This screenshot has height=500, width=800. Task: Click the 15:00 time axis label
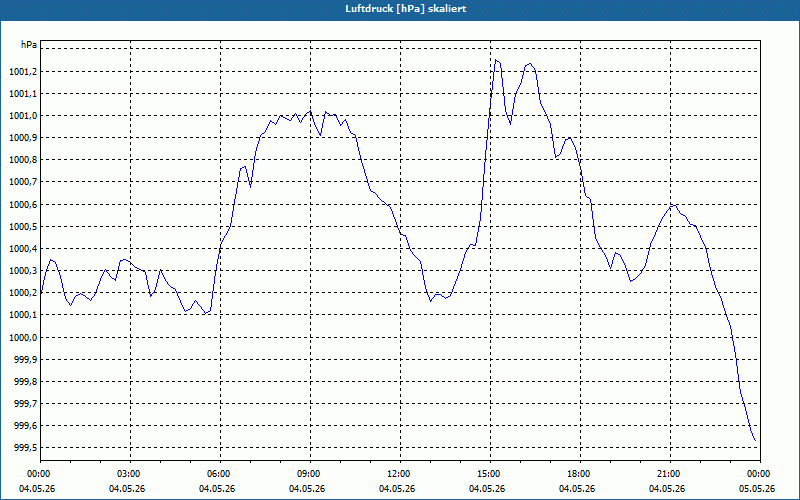[490, 474]
